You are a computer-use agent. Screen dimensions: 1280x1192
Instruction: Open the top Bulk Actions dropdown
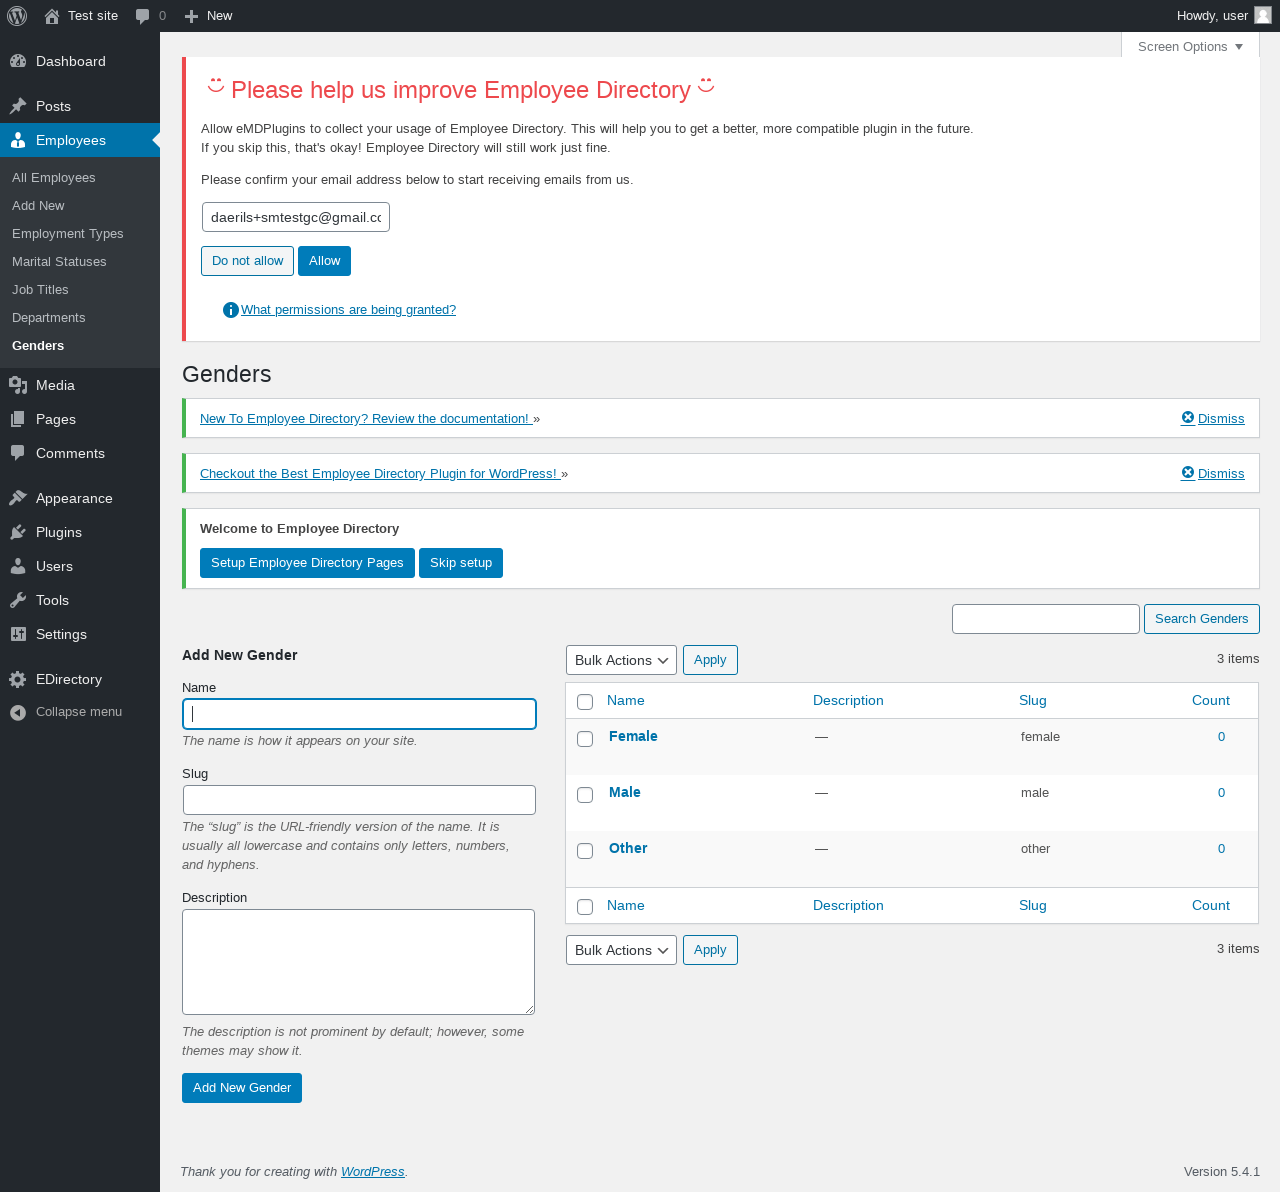(621, 660)
